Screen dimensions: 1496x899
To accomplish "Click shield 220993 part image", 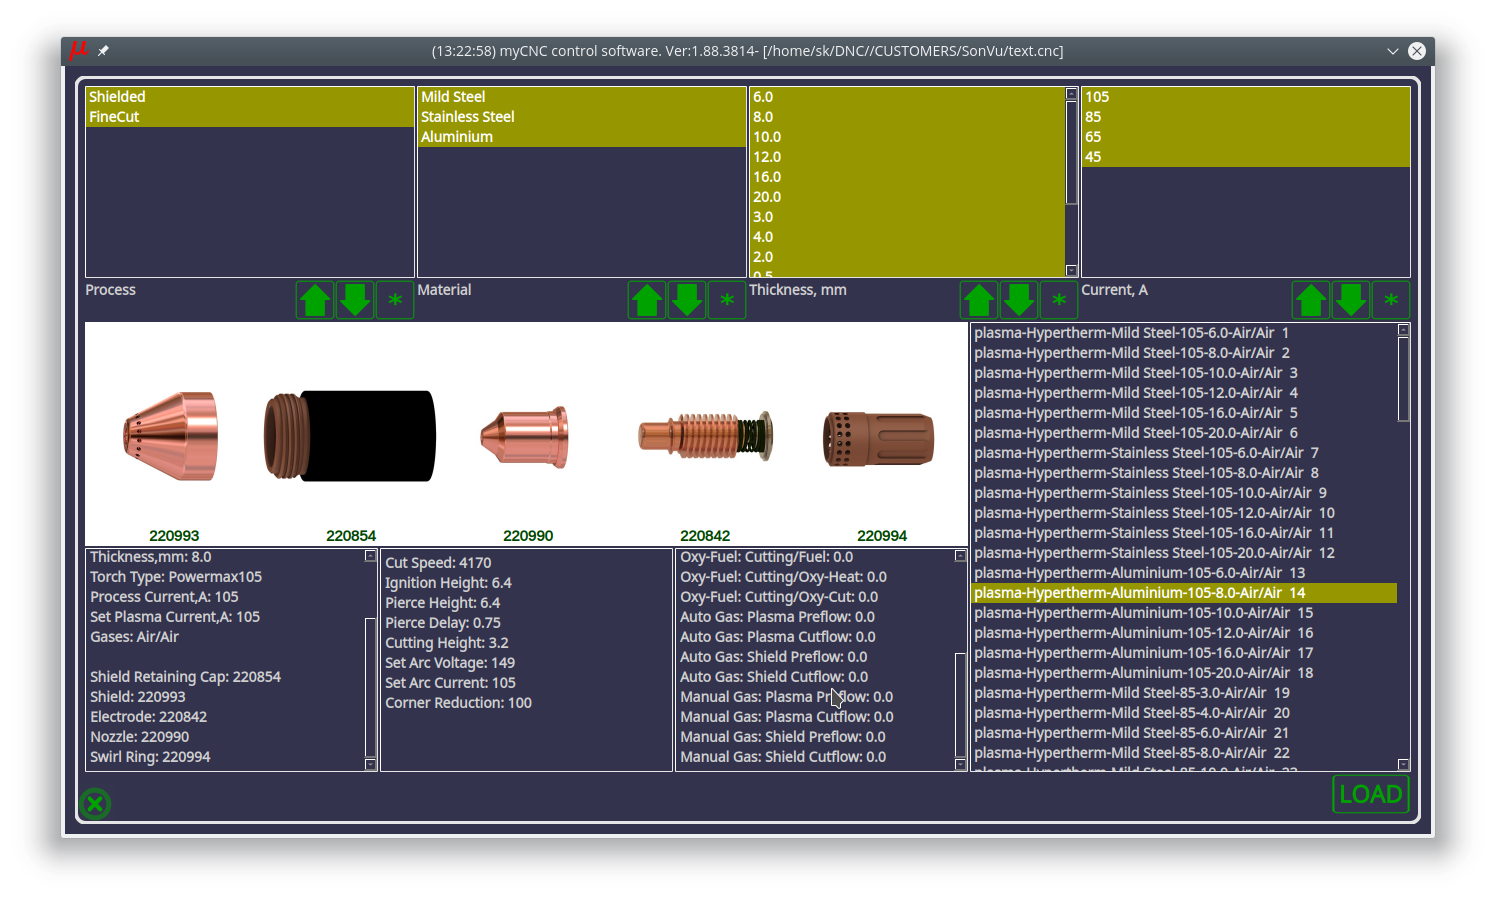I will [171, 437].
